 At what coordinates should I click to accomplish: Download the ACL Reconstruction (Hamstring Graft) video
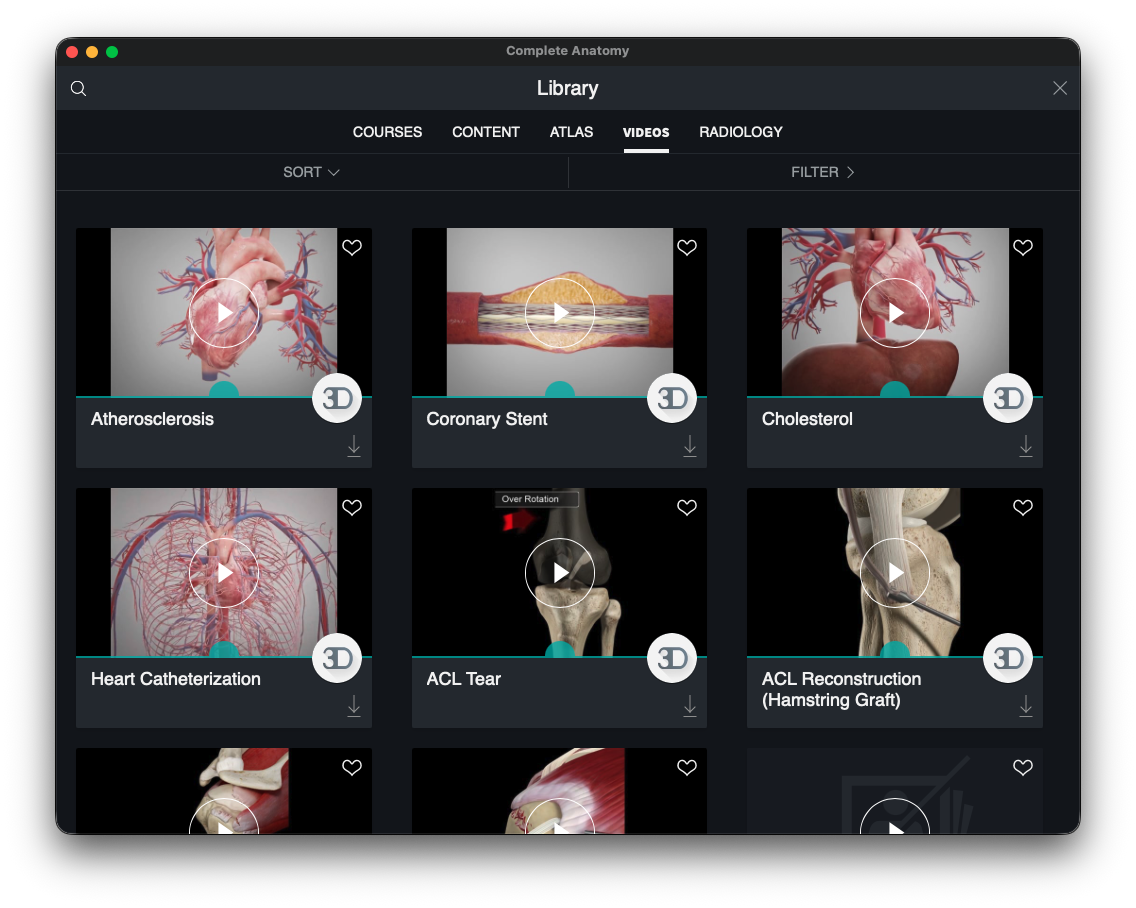(1026, 706)
